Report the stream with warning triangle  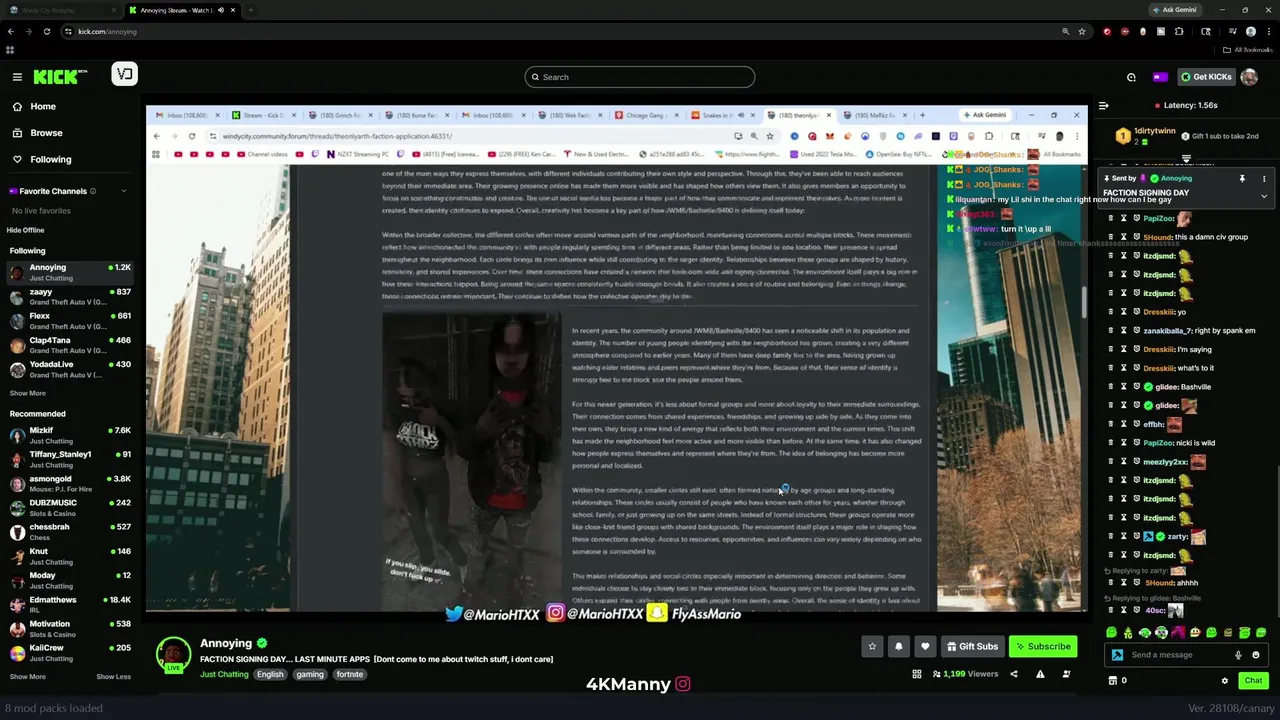[1040, 675]
